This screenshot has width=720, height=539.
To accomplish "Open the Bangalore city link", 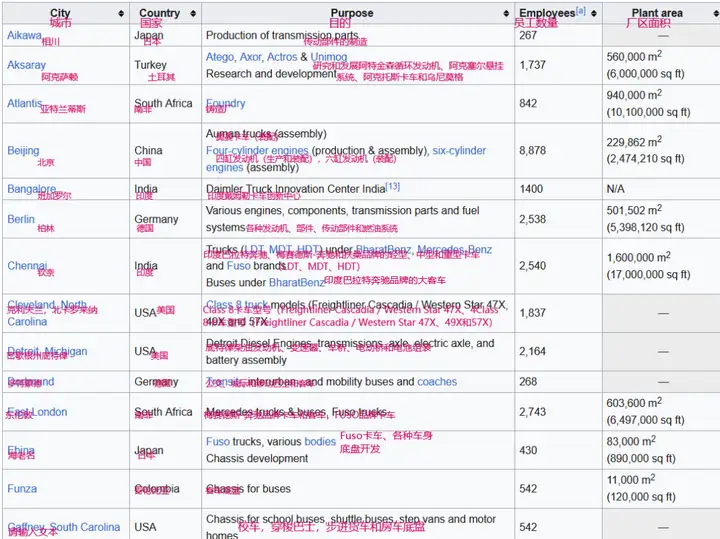I will point(32,189).
